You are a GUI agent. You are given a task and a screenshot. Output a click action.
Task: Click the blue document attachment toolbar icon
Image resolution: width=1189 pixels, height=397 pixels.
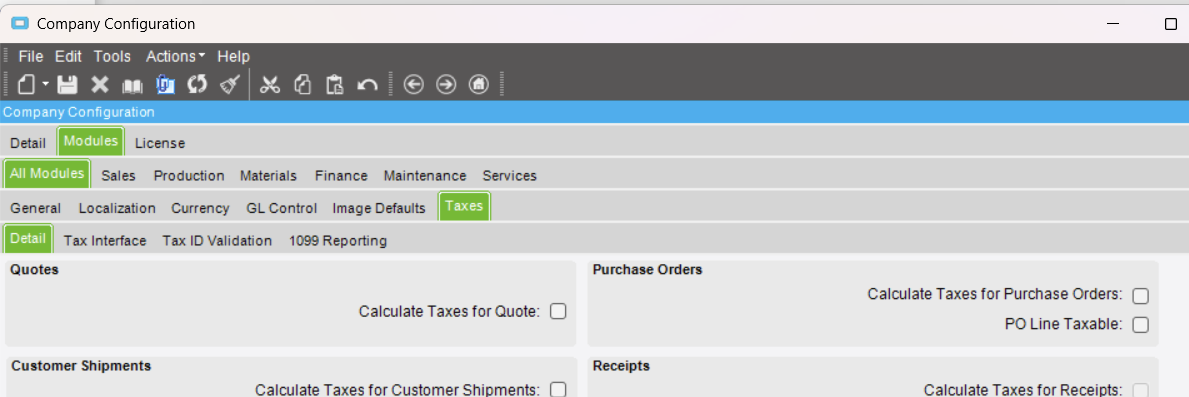[165, 84]
